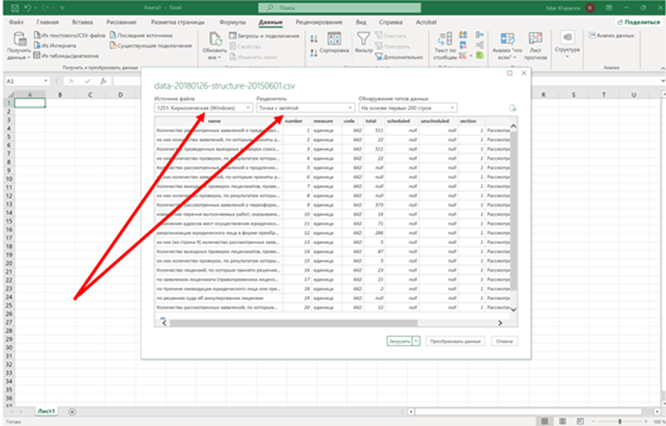Open the Файл tab
Screen dimensions: 666x426
(x=16, y=22)
